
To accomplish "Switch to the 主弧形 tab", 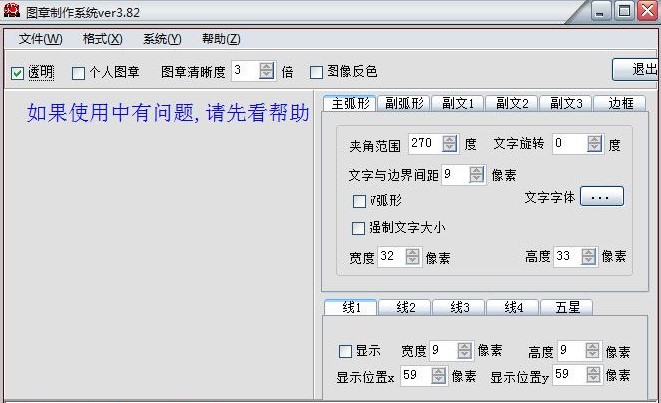I will (x=350, y=103).
